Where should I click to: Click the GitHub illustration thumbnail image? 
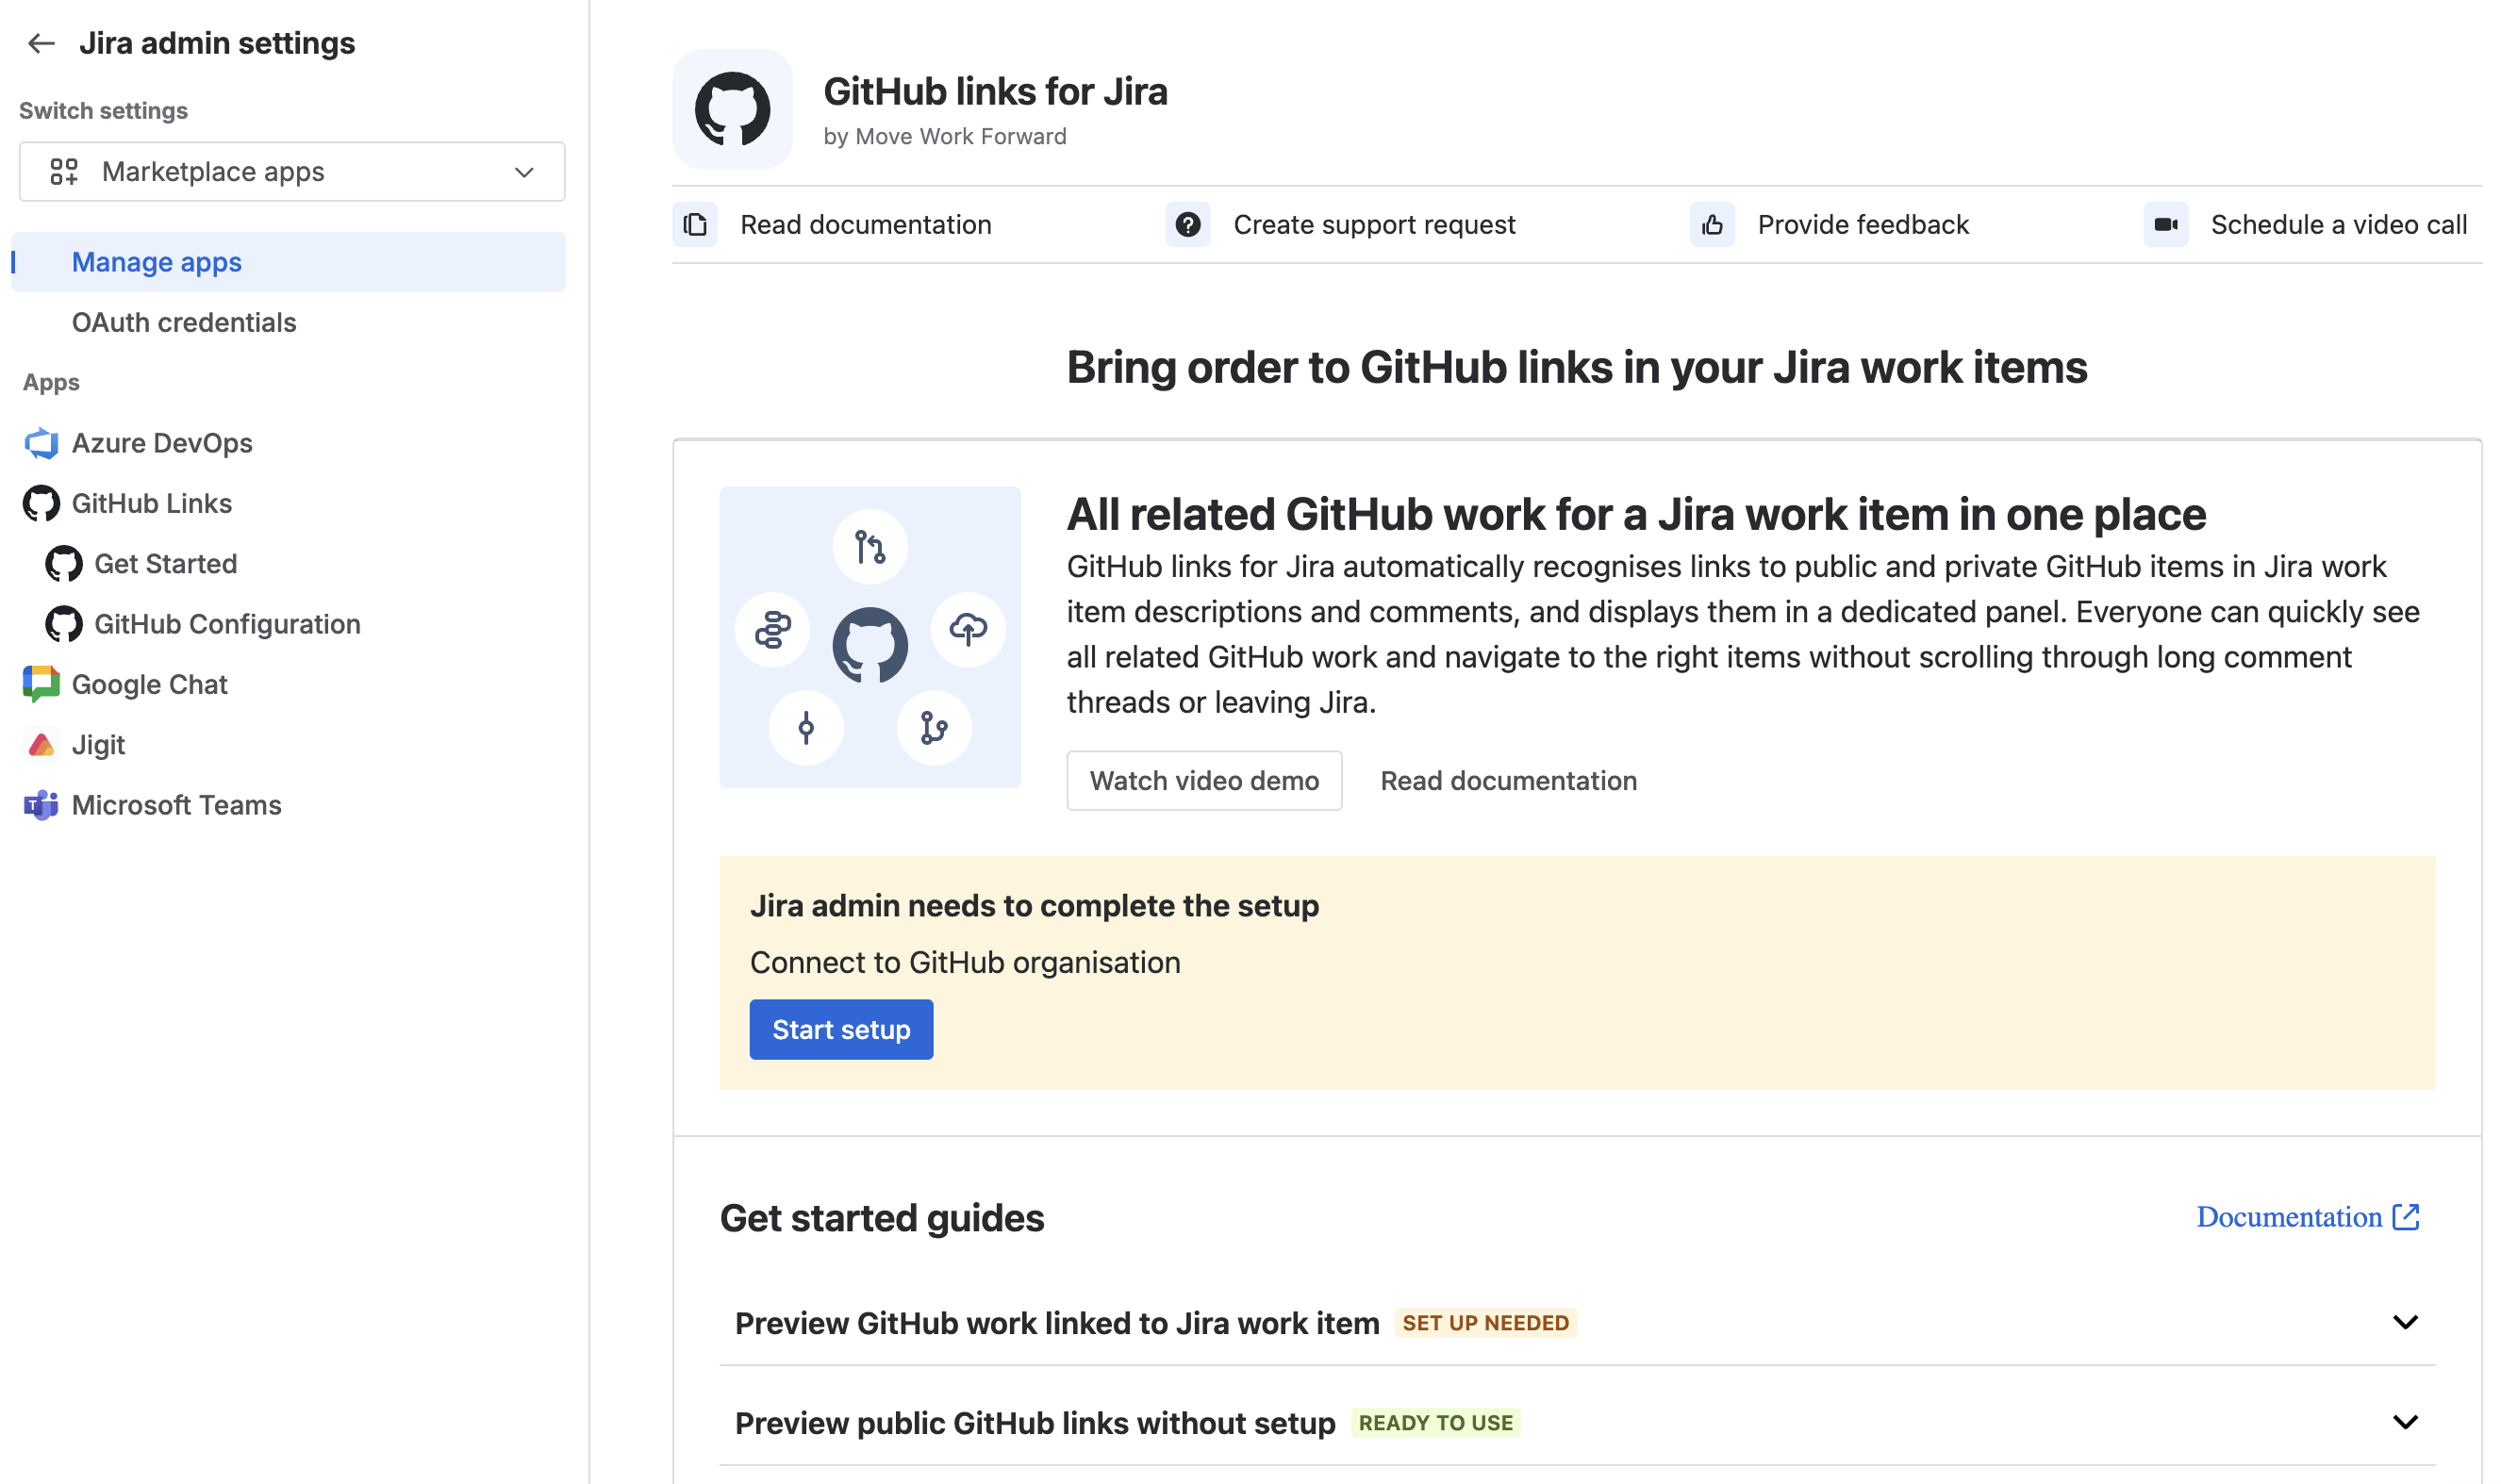pyautogui.click(x=870, y=637)
